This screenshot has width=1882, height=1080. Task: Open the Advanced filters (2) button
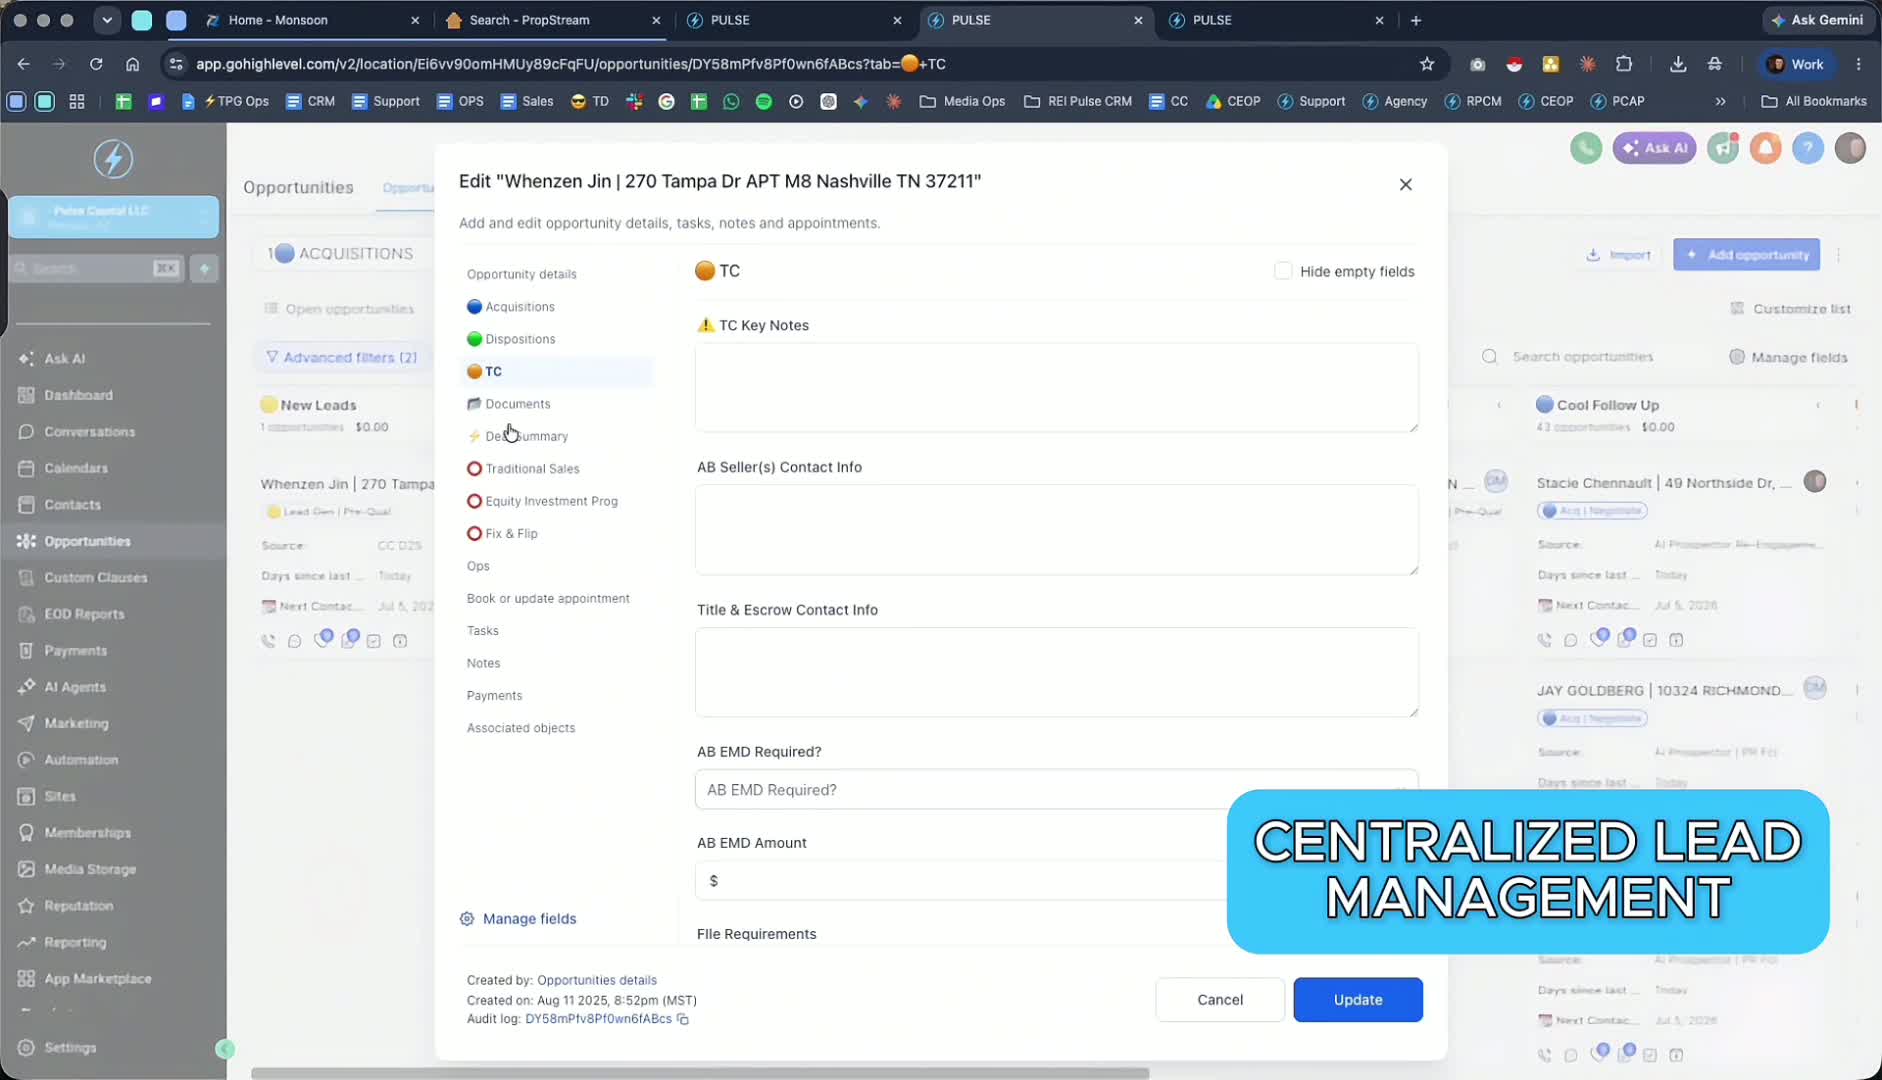click(341, 358)
